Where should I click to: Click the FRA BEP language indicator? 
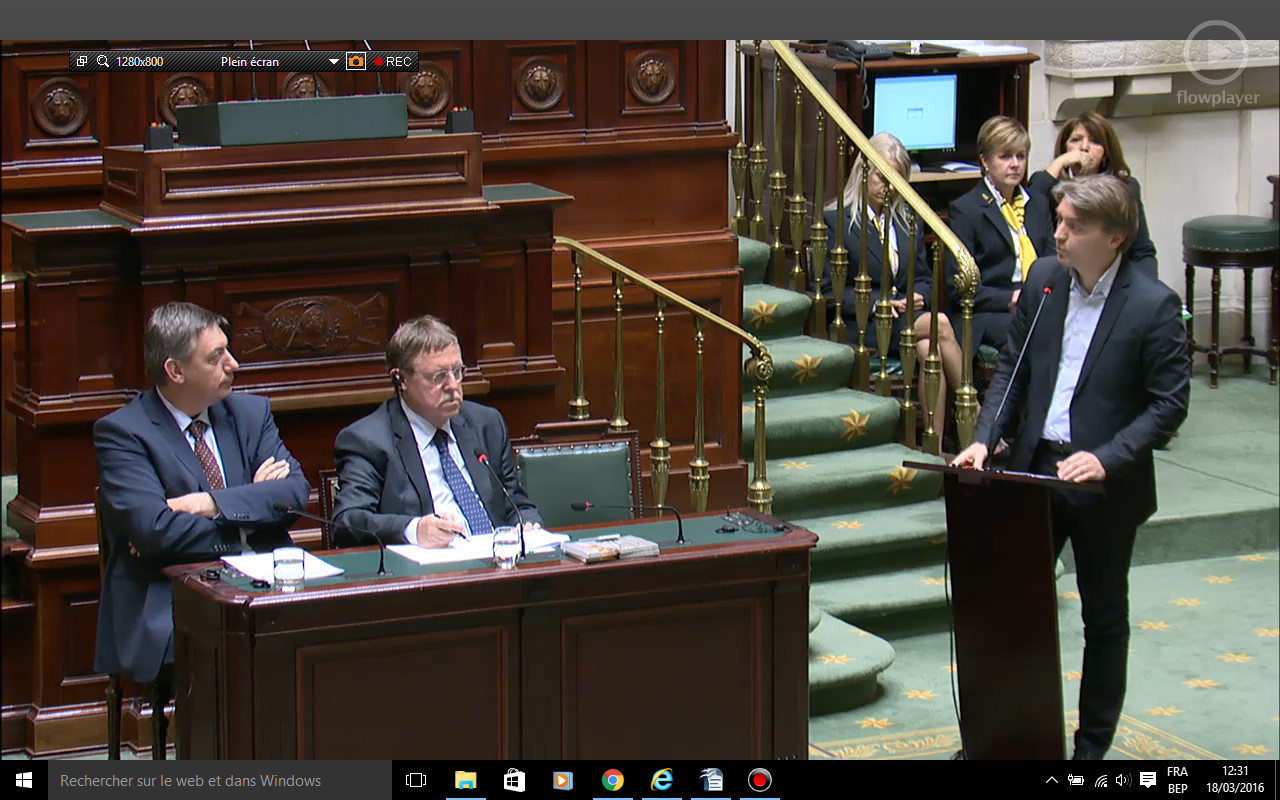click(1177, 780)
